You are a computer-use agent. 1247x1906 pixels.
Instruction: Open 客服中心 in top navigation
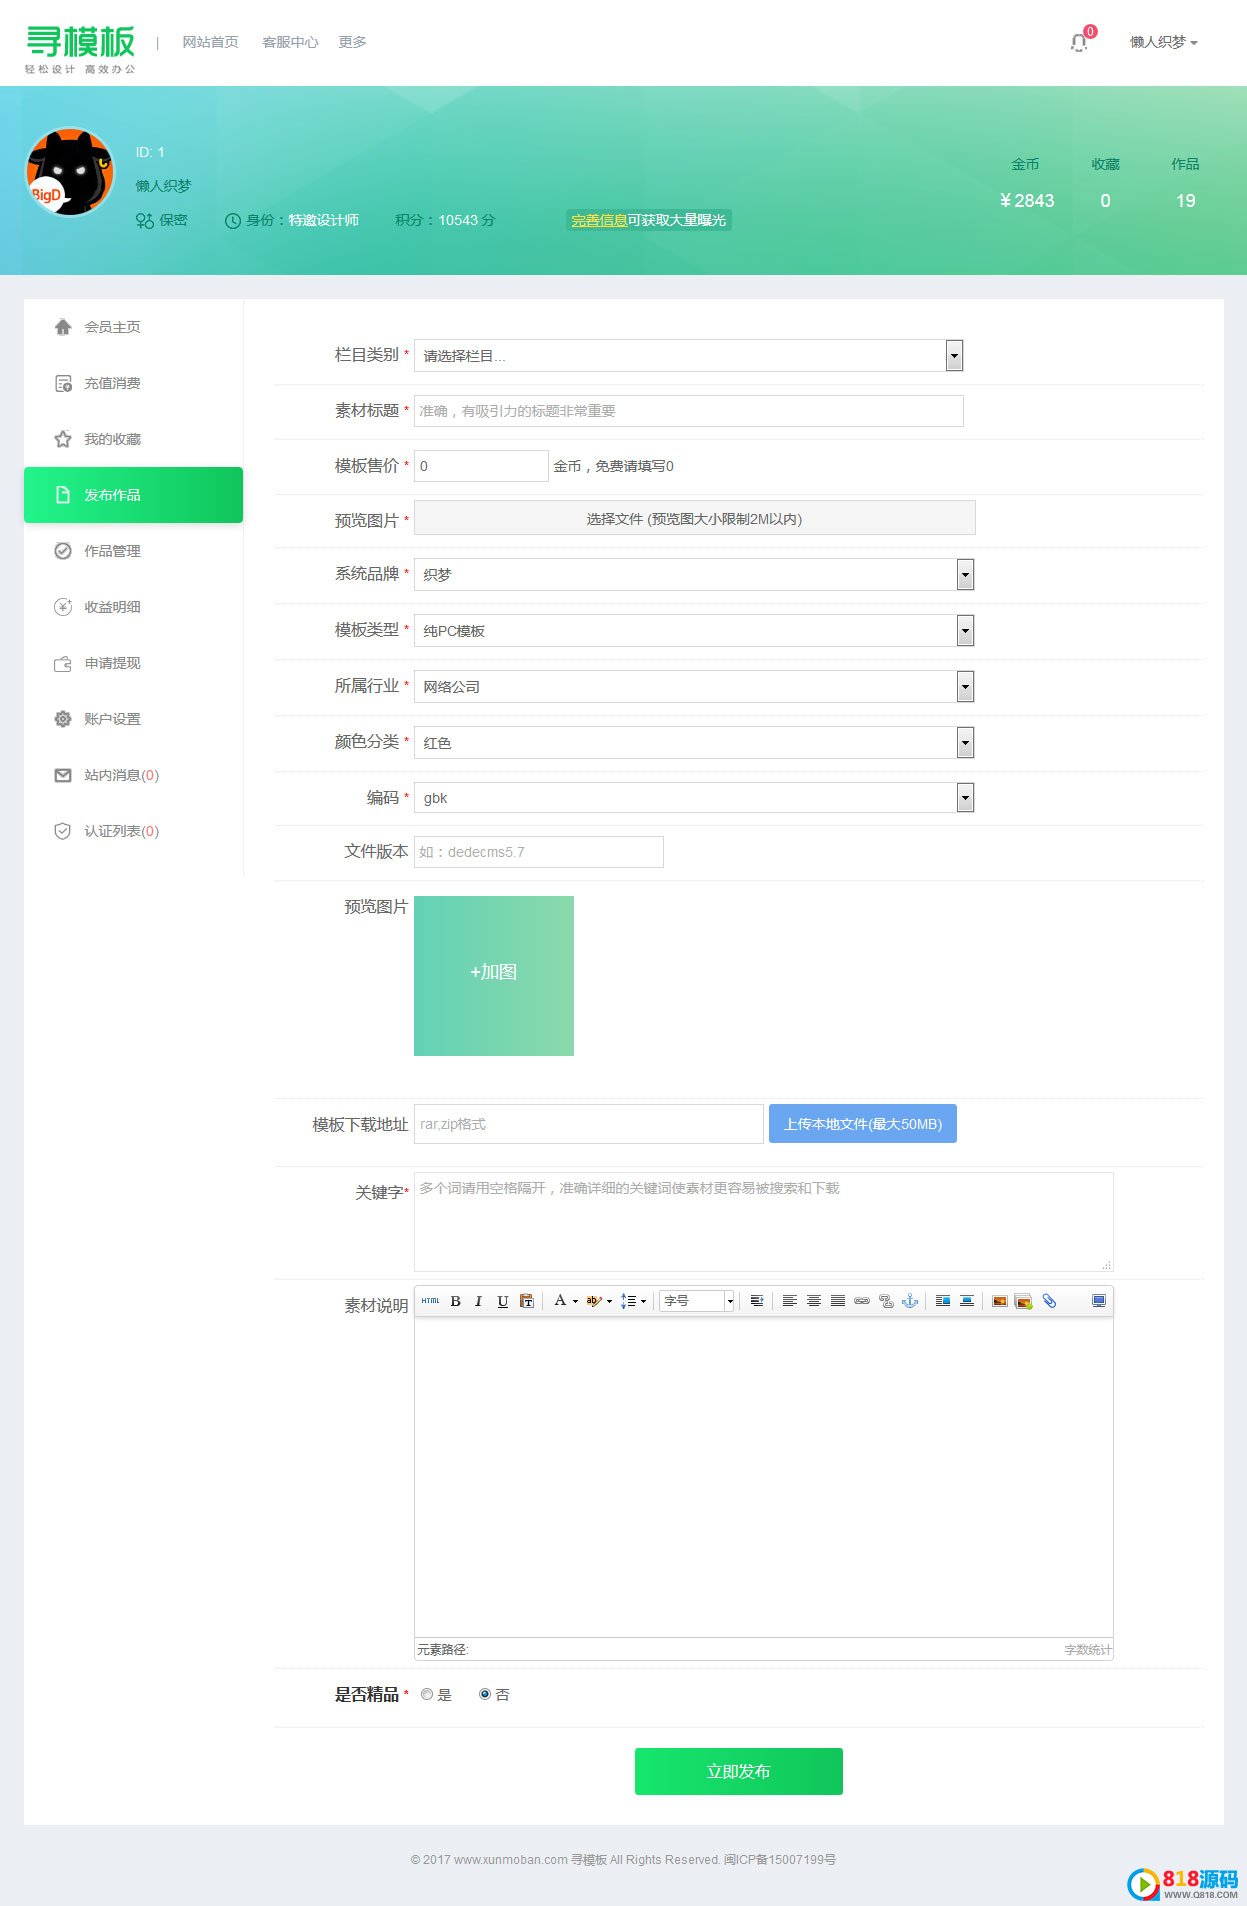290,42
